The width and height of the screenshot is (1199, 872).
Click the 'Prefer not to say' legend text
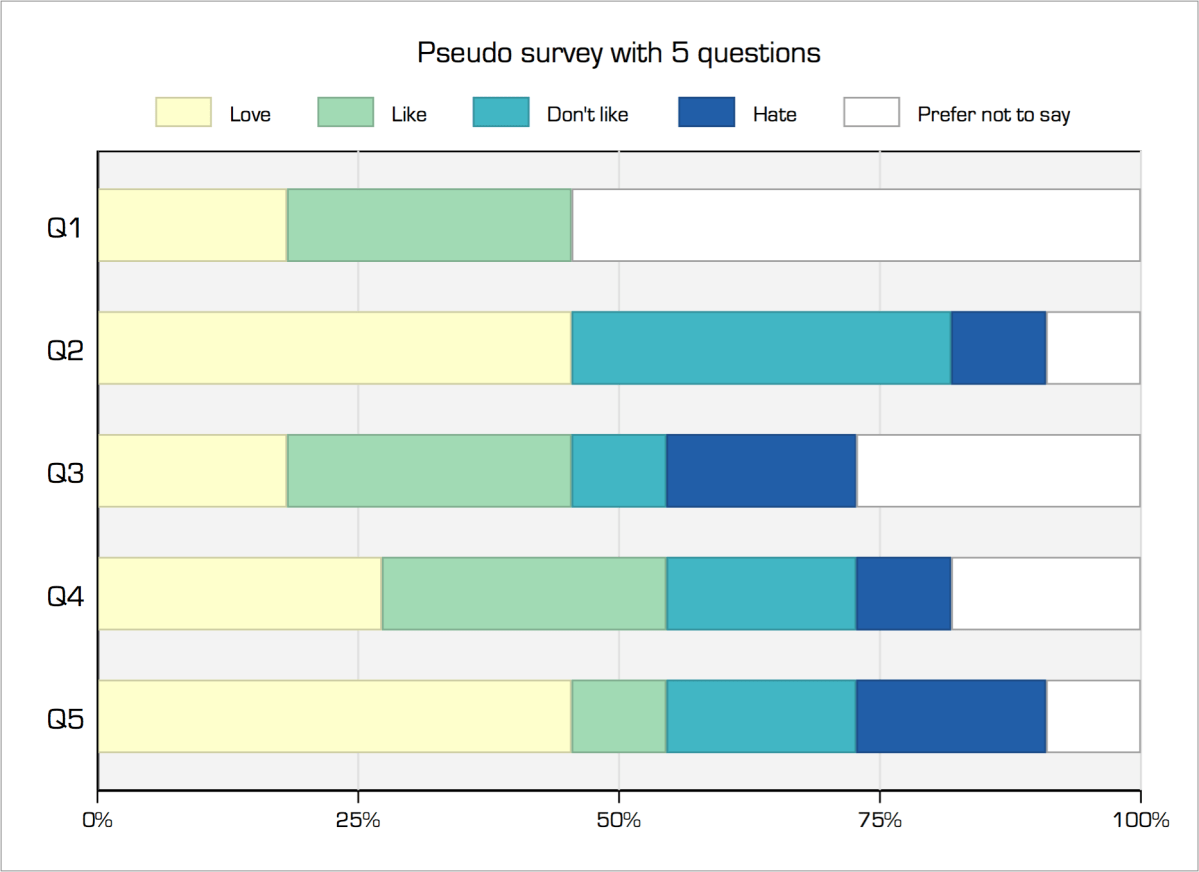click(994, 115)
